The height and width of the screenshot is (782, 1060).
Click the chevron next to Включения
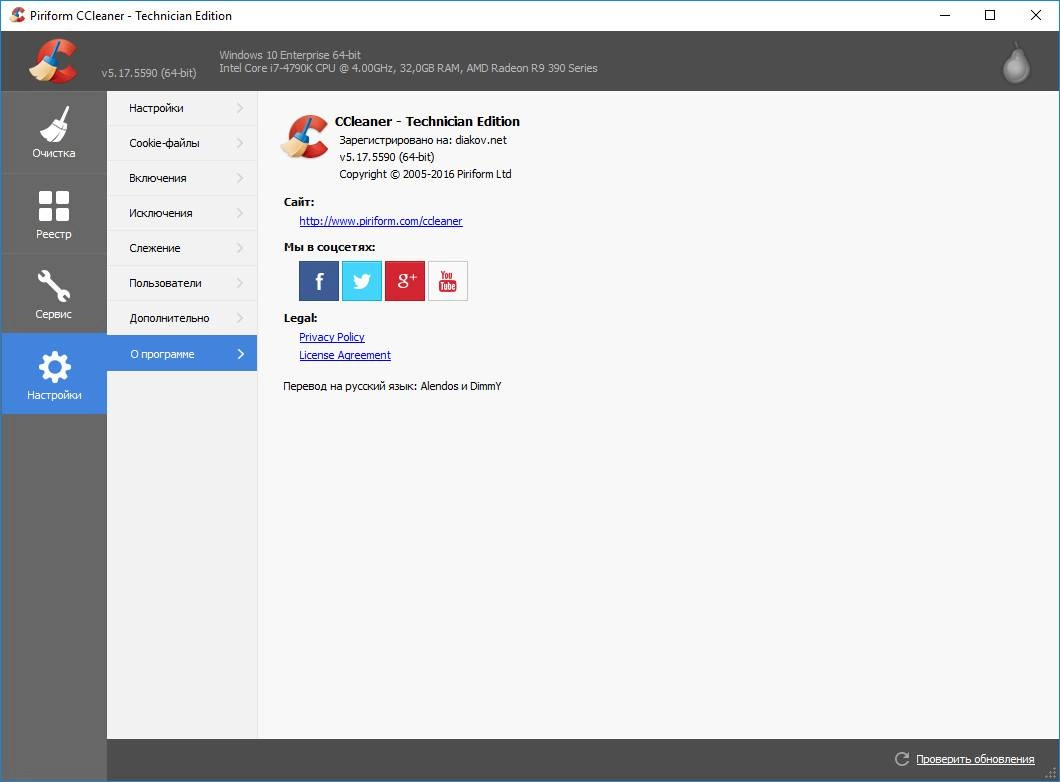coord(240,178)
